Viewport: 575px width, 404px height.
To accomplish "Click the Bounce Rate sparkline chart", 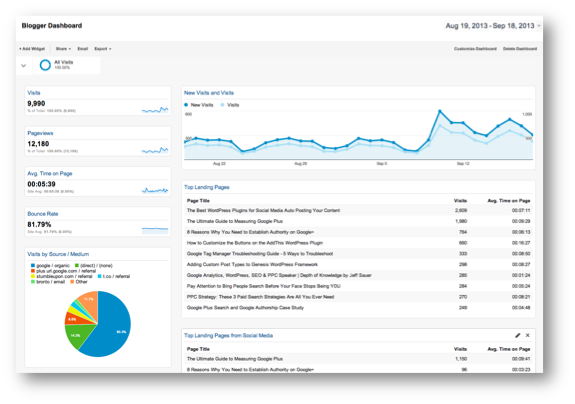I will 155,231.
